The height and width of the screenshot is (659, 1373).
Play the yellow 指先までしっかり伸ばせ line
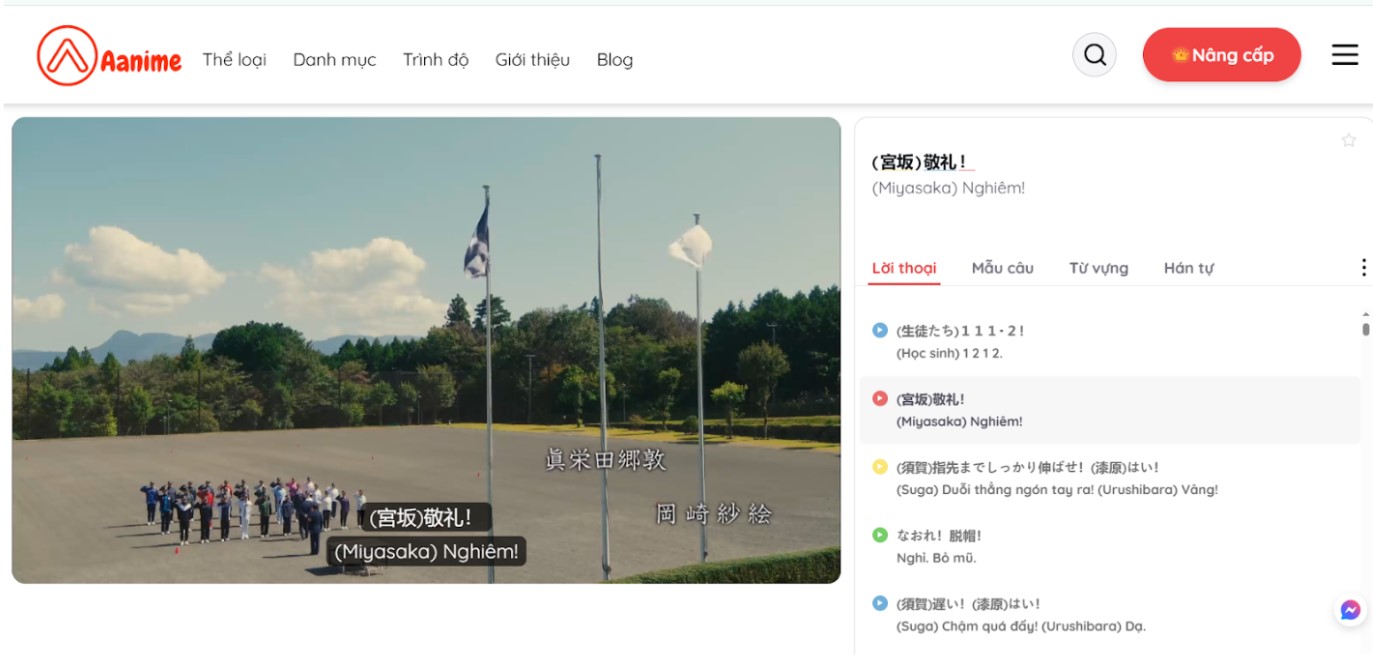[x=880, y=466]
